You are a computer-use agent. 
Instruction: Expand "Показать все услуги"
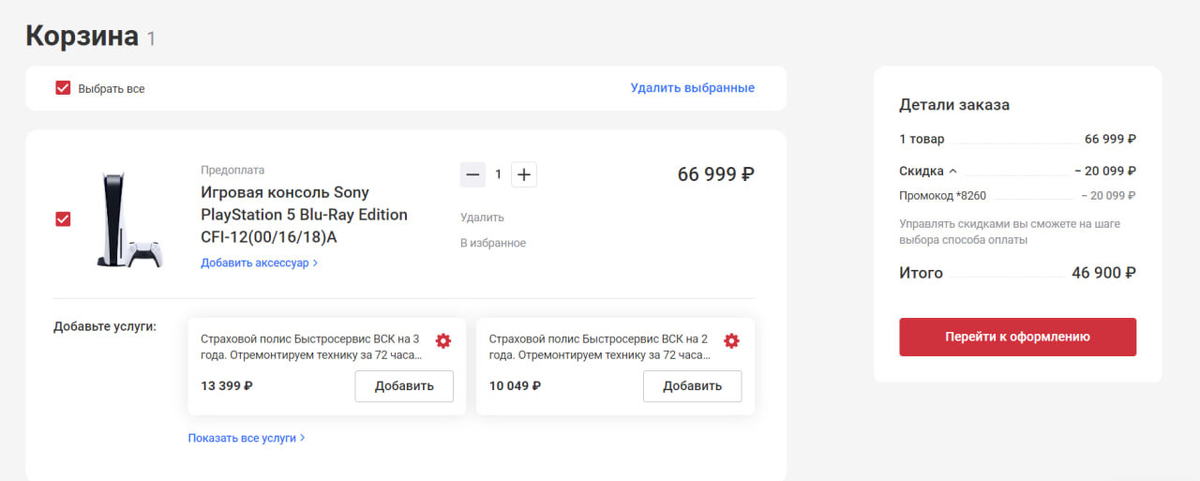[246, 438]
